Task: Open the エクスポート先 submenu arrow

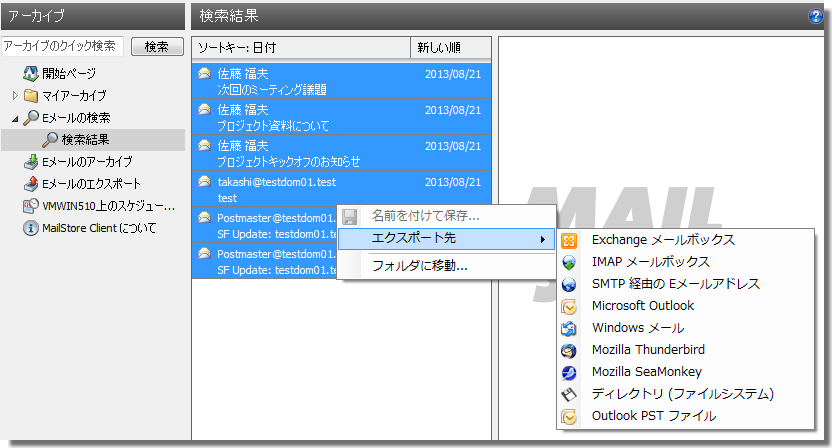Action: tap(542, 239)
